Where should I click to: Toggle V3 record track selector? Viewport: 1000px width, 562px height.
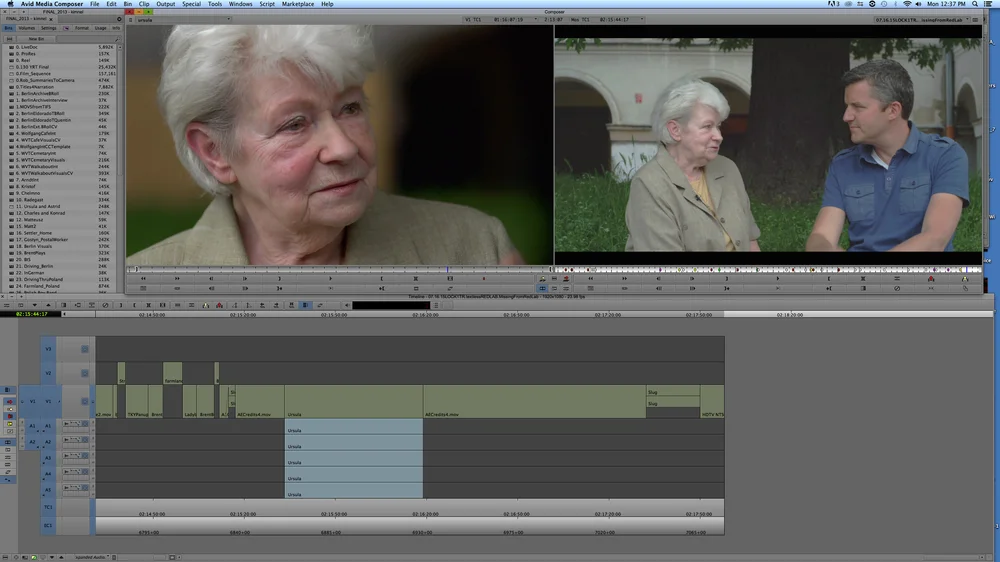tap(48, 349)
